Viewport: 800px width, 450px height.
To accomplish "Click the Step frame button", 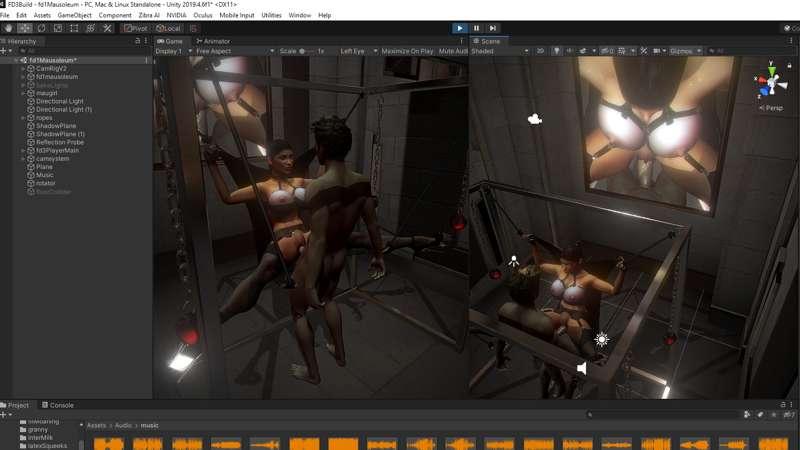I will click(x=492, y=28).
